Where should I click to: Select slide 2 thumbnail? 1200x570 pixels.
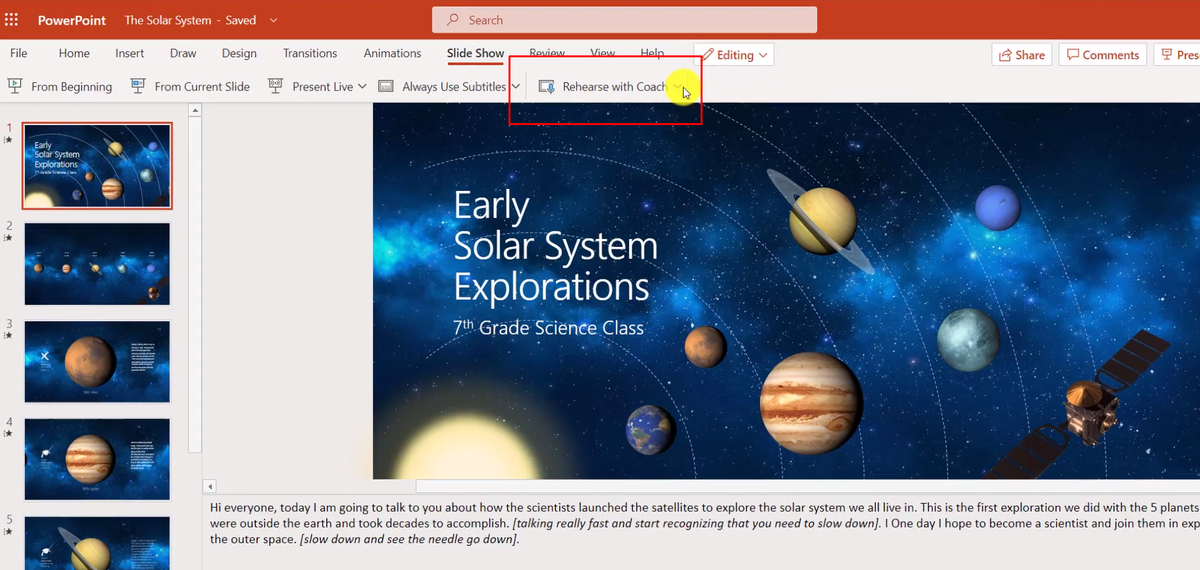click(97, 263)
